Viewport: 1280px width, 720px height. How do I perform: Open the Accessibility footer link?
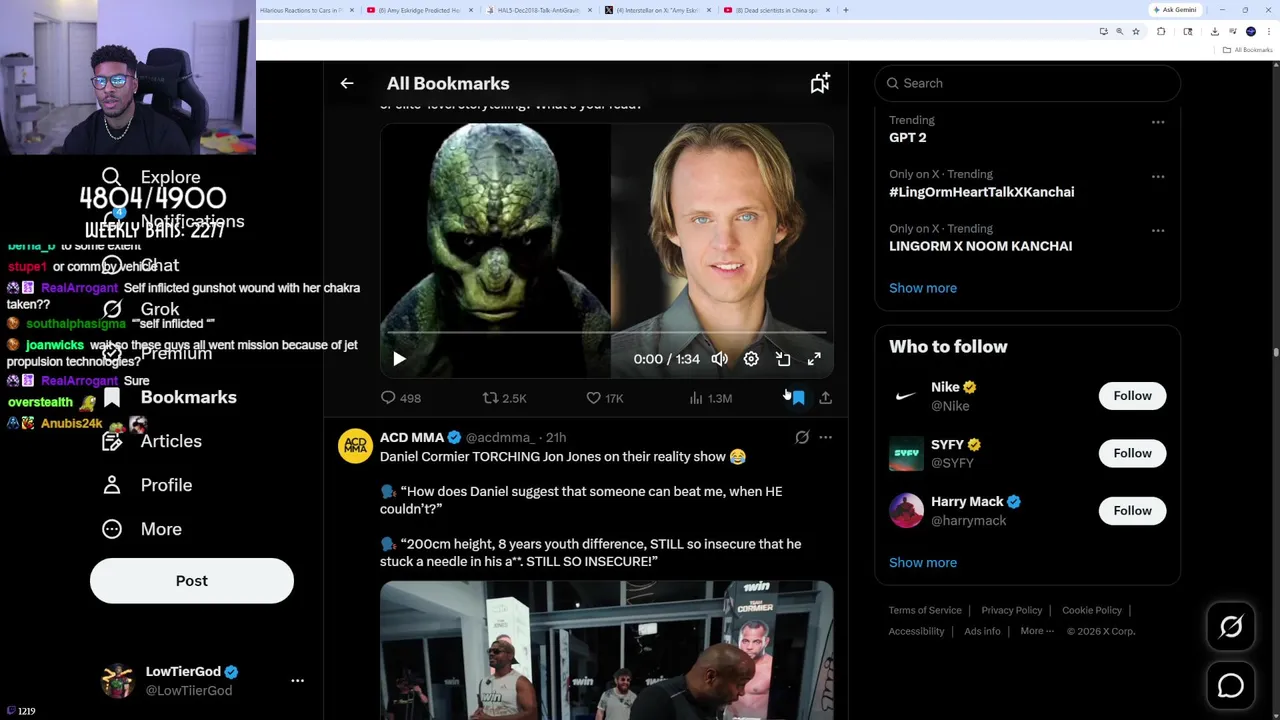[916, 631]
